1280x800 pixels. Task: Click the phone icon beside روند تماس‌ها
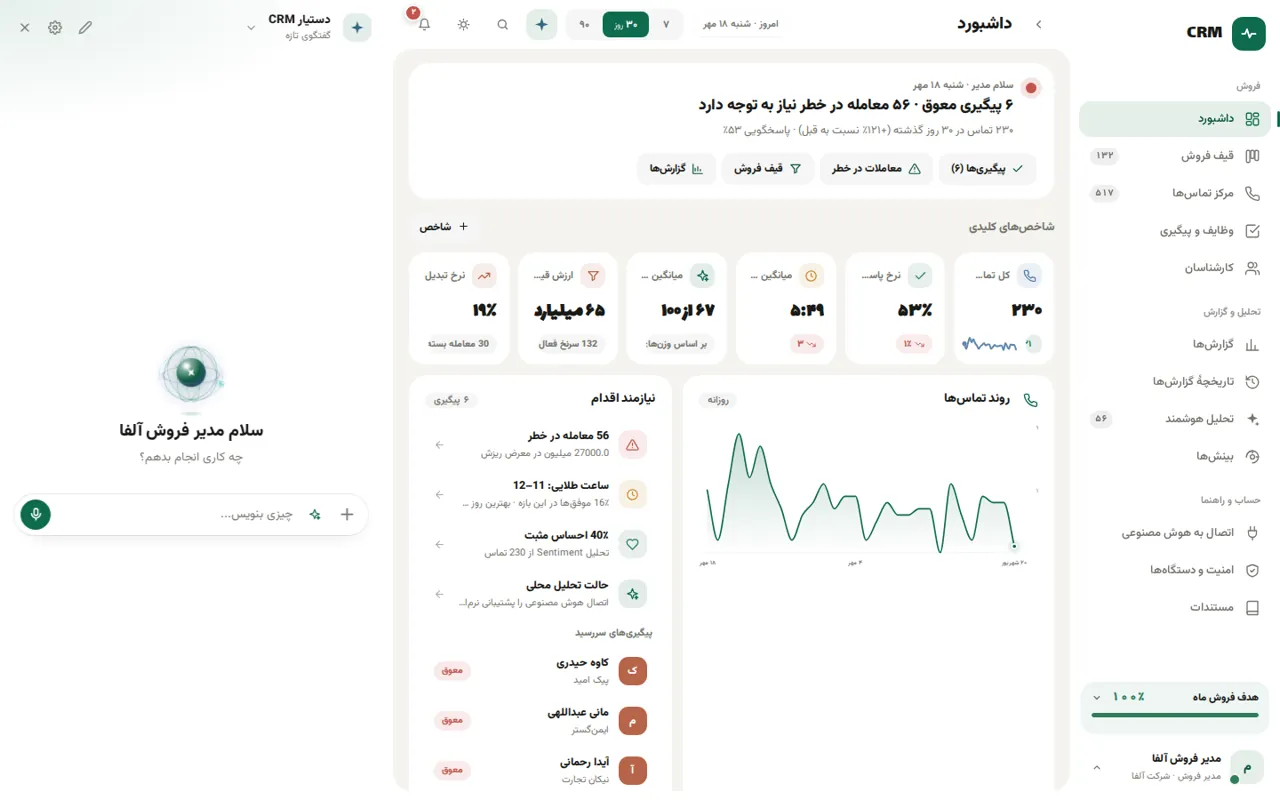(x=1030, y=400)
